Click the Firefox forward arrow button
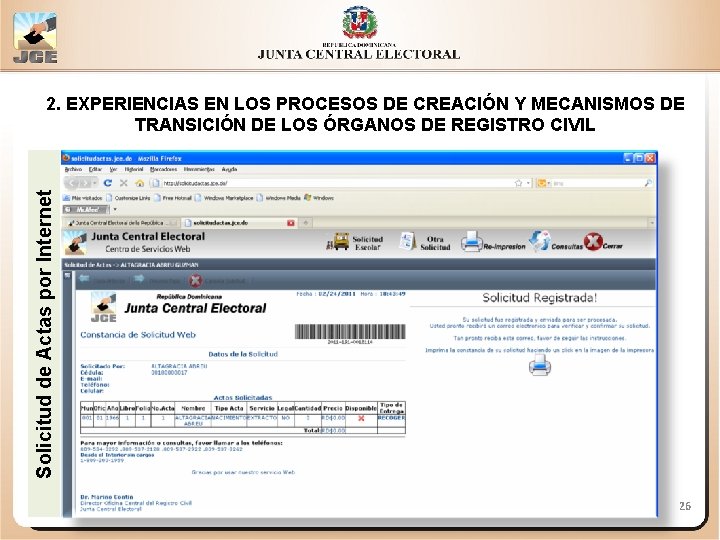The image size is (720, 540). pyautogui.click(x=84, y=183)
